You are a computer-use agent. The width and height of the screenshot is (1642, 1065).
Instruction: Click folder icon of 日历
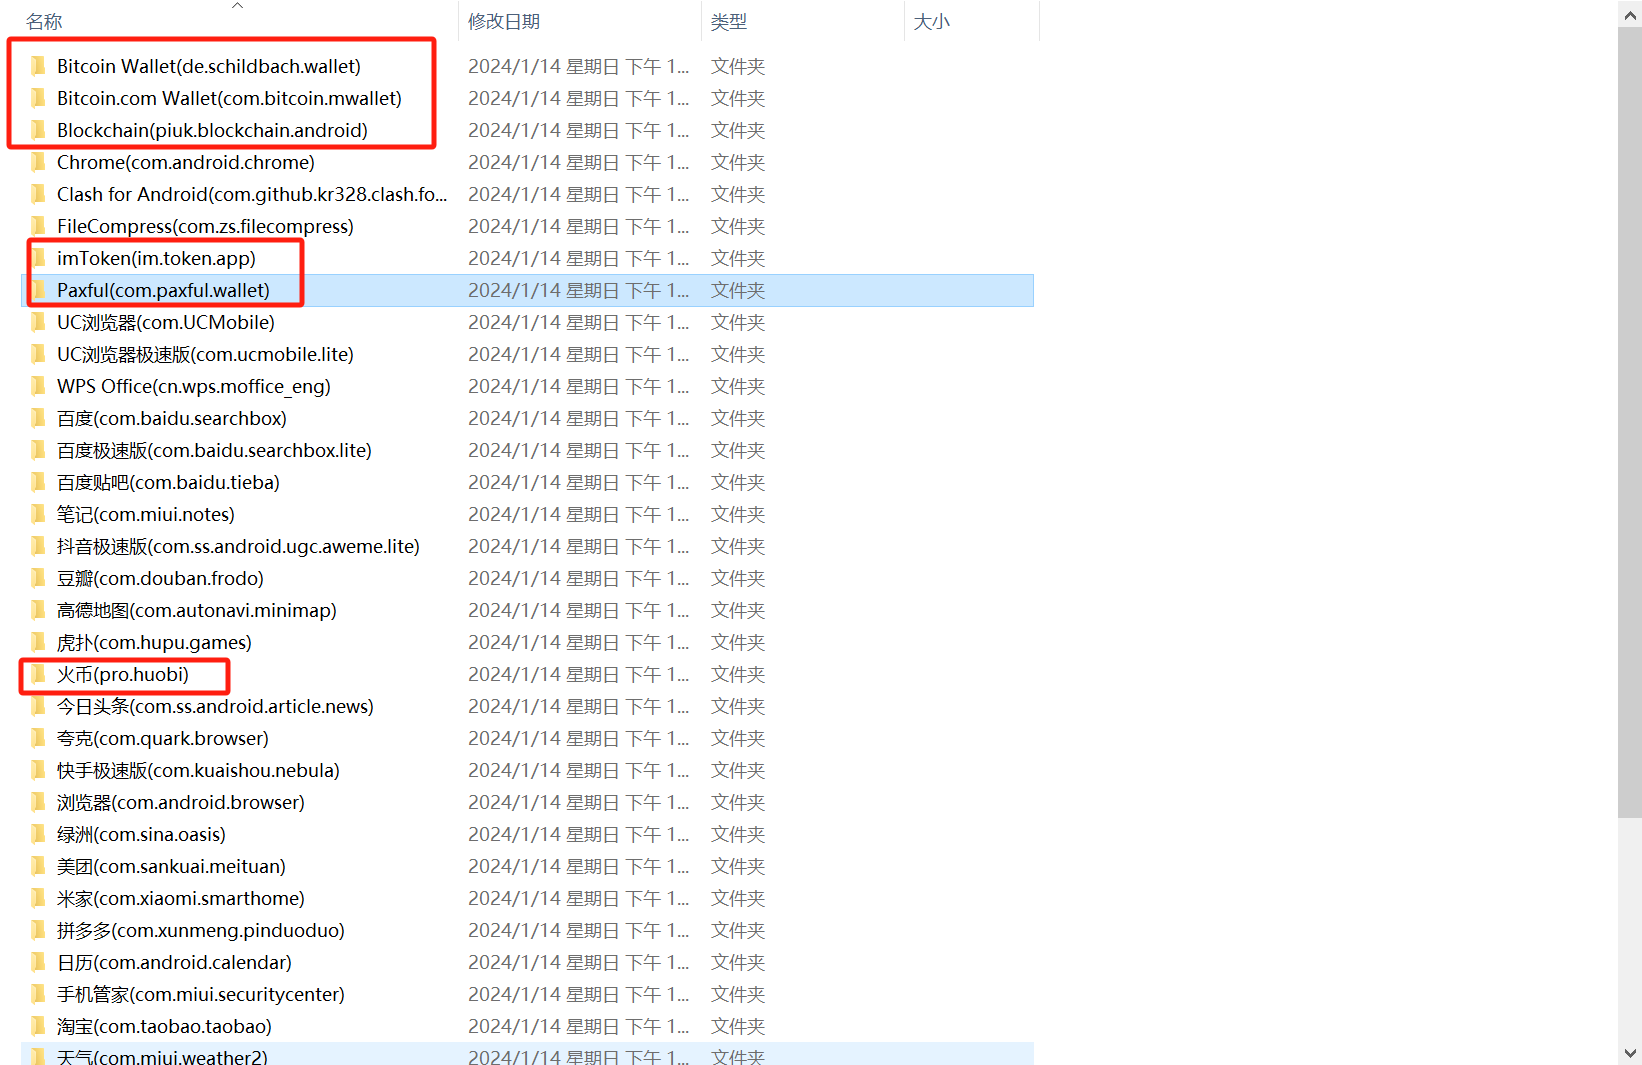pos(38,962)
